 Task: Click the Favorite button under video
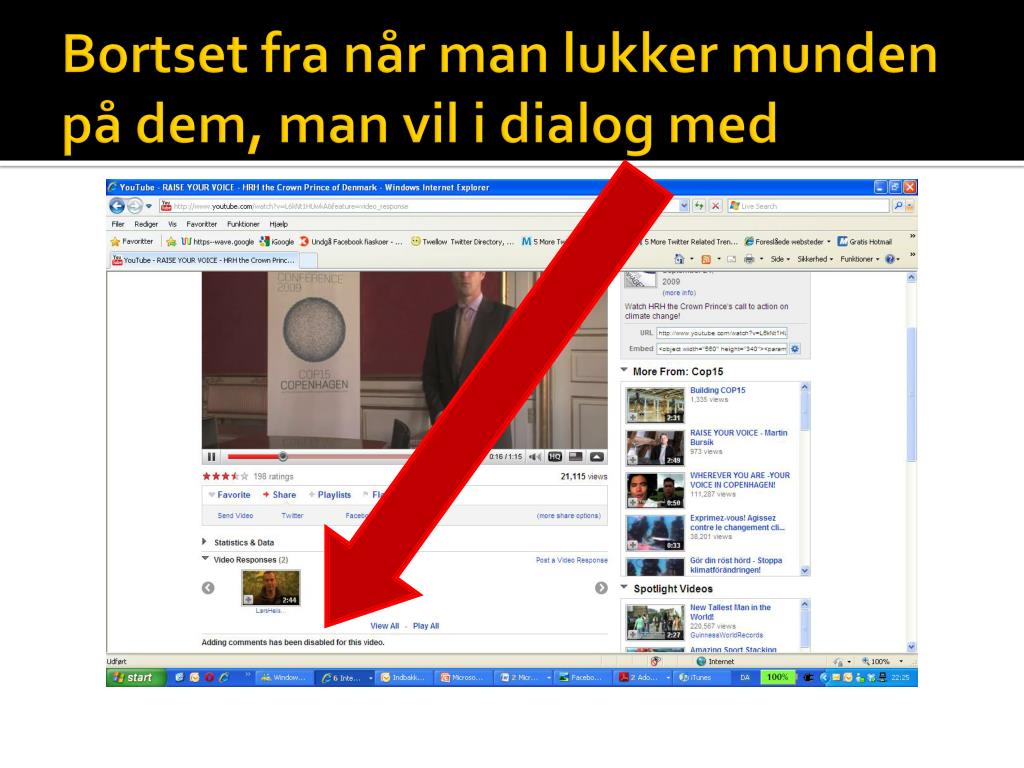(x=229, y=495)
